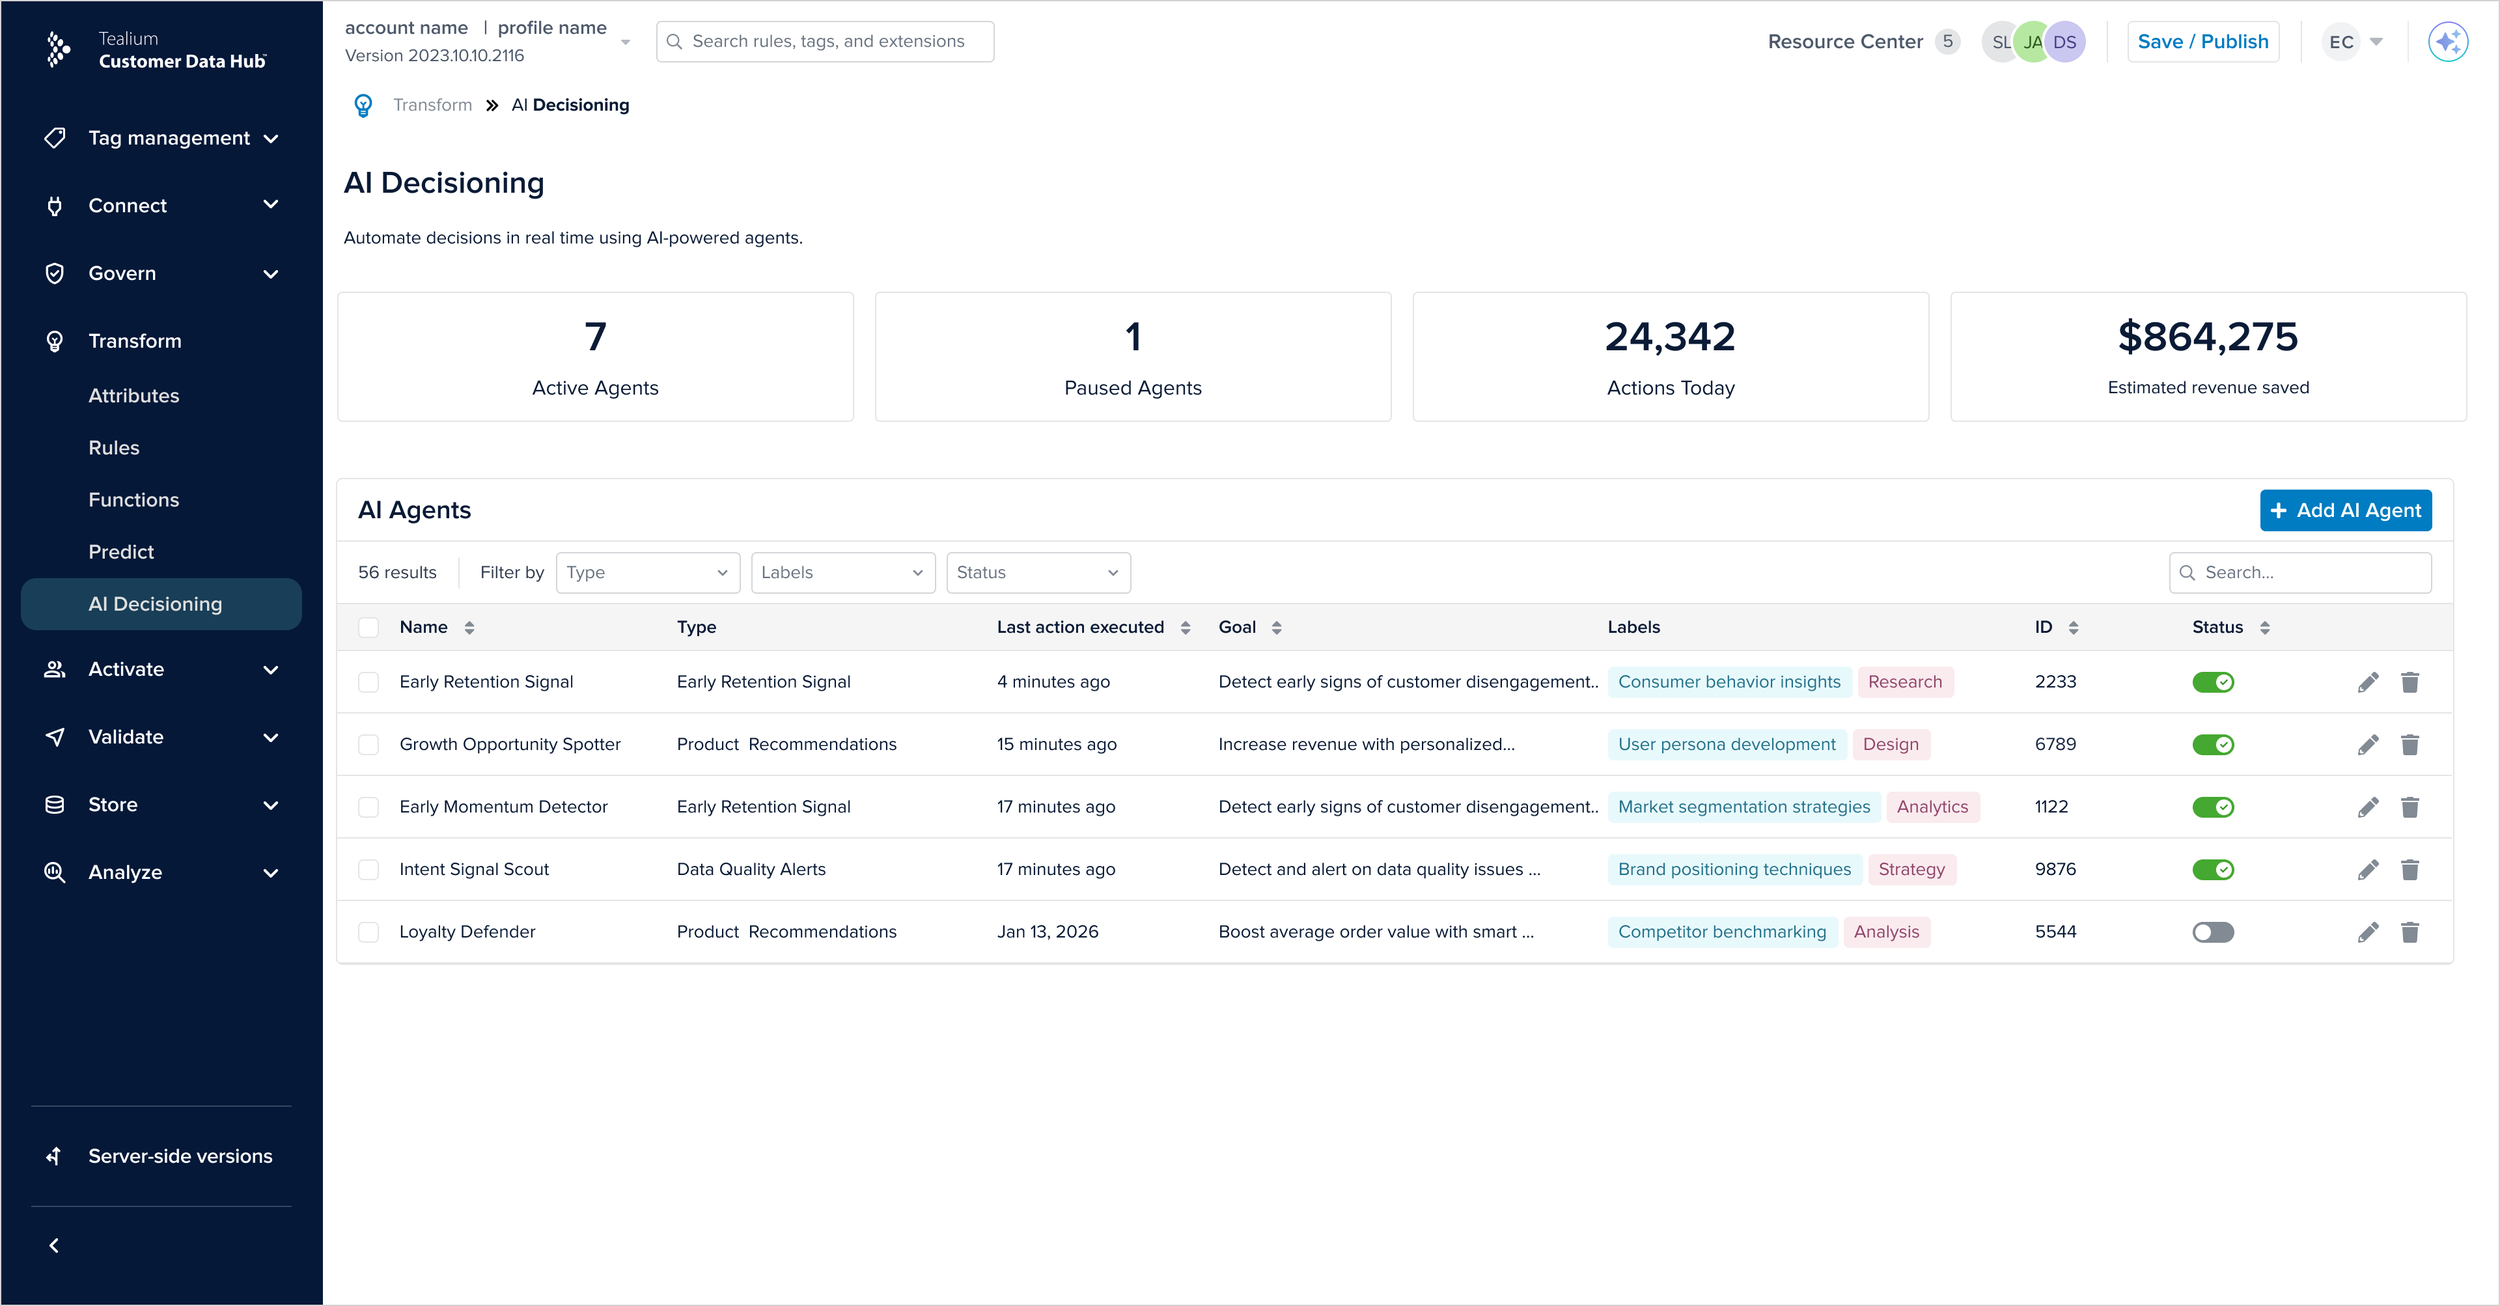Click the AI assistant sparkle icon
The width and height of the screenshot is (2500, 1306).
2447,42
